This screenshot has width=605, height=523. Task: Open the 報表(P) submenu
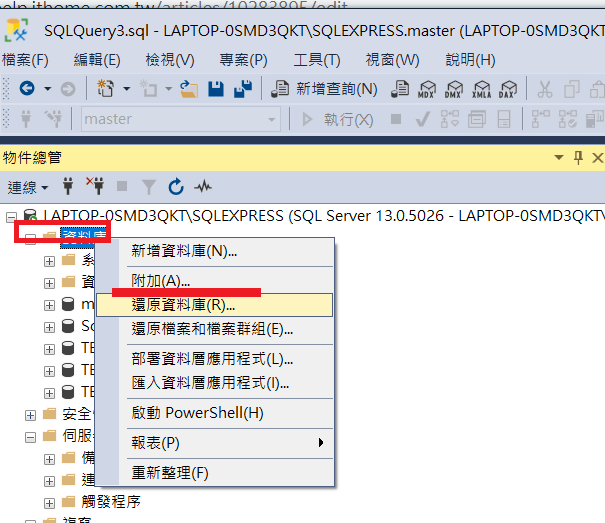tap(214, 443)
